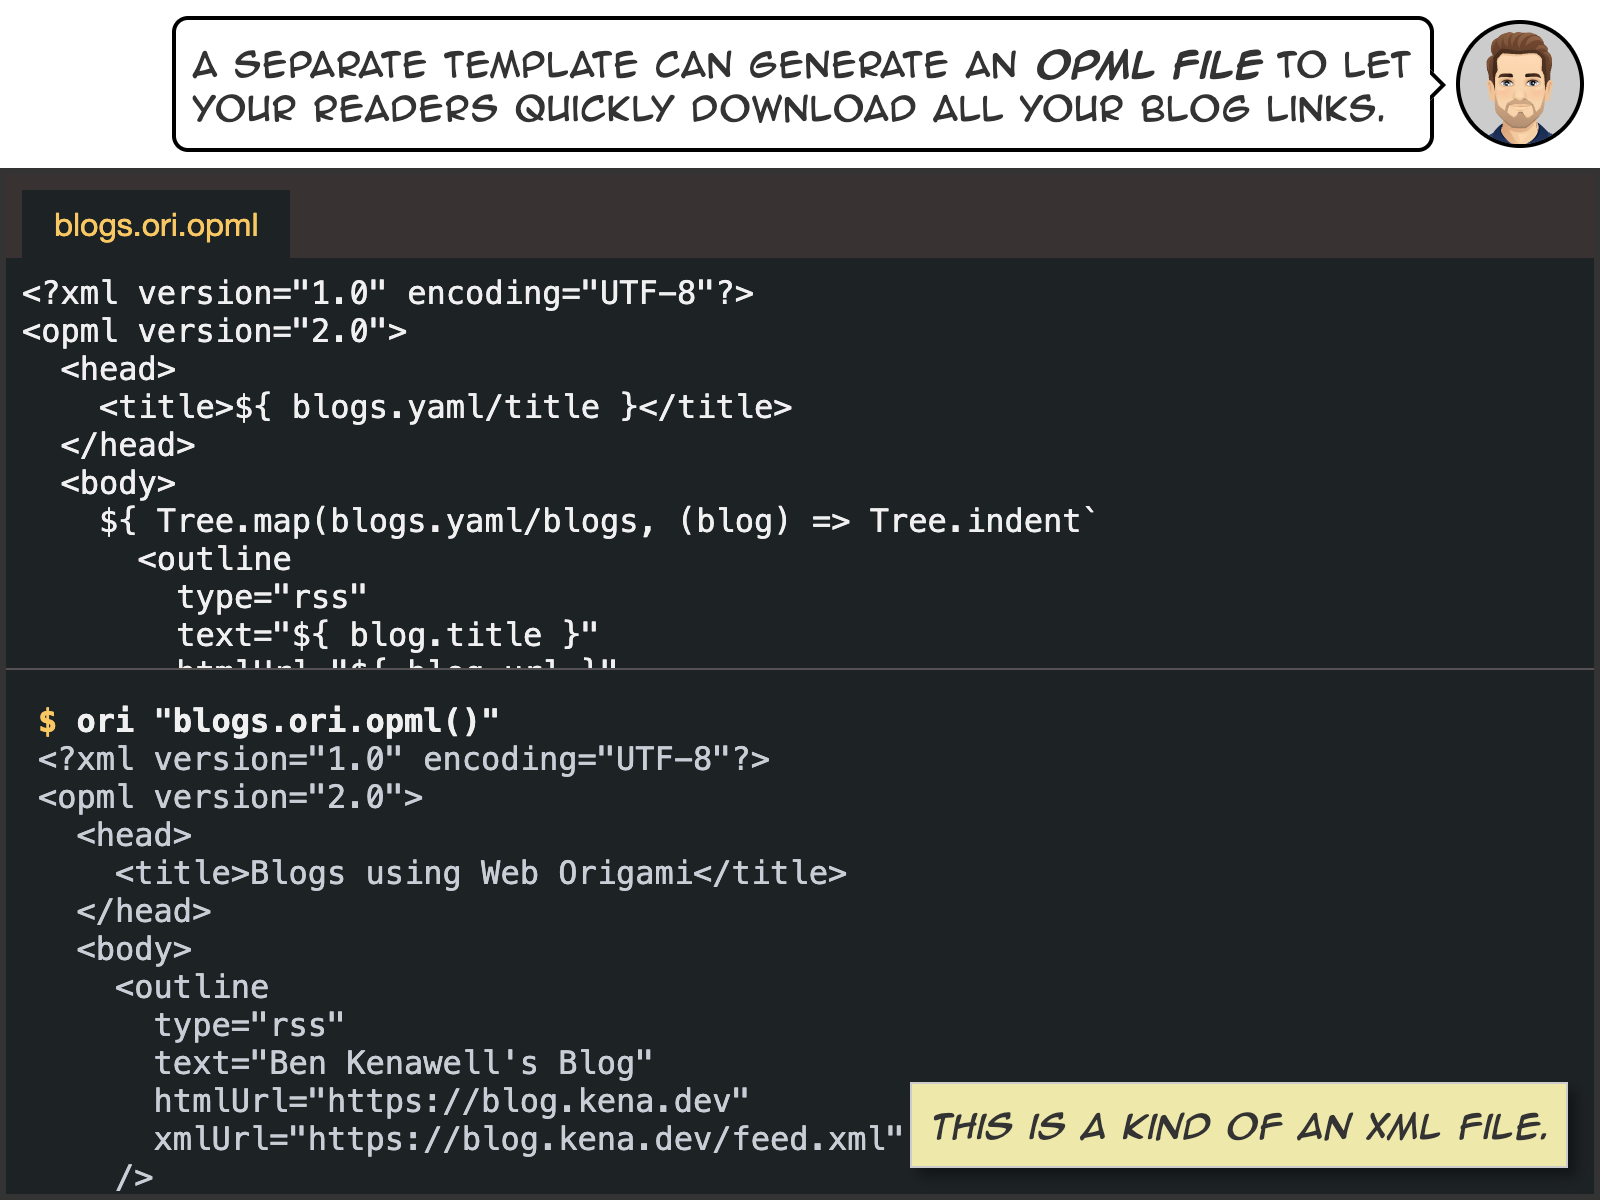Click the body tag in the editor pane
Image resolution: width=1600 pixels, height=1200 pixels.
(118, 483)
